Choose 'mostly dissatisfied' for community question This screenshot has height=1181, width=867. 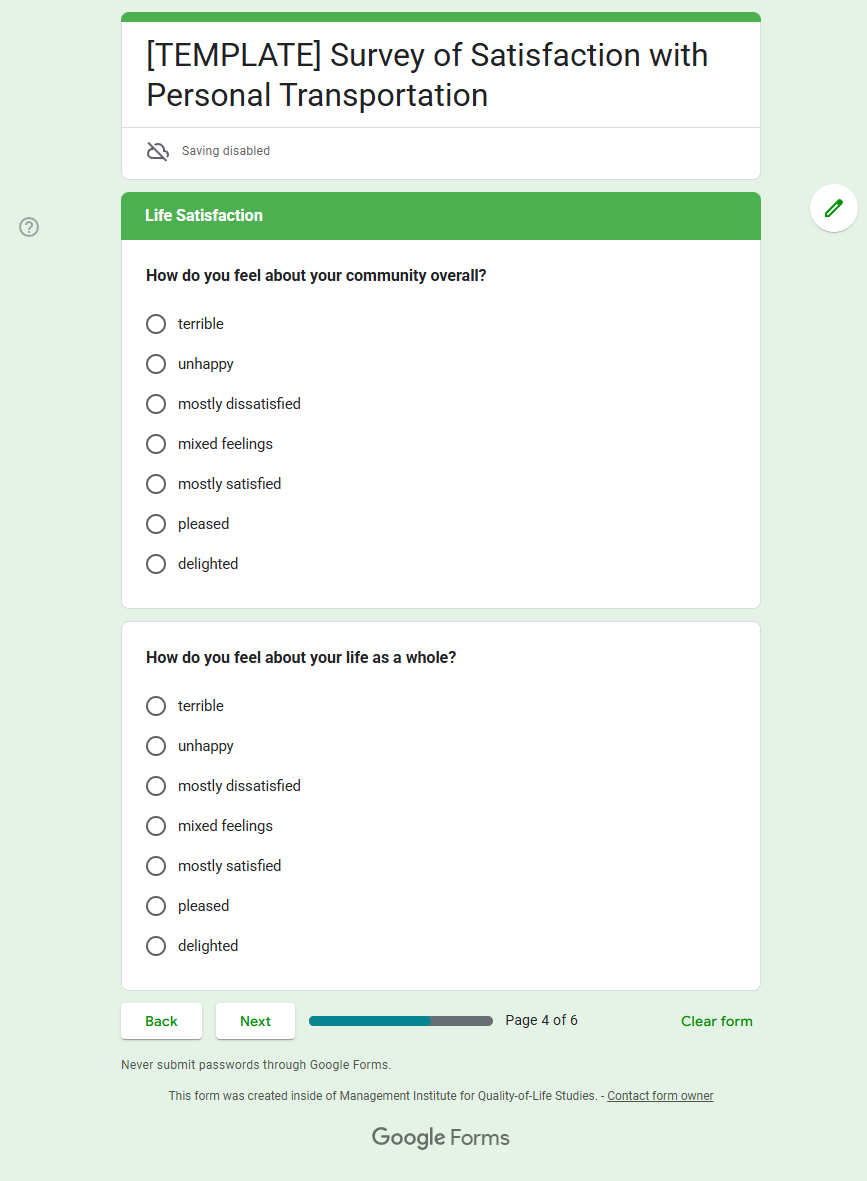[156, 404]
